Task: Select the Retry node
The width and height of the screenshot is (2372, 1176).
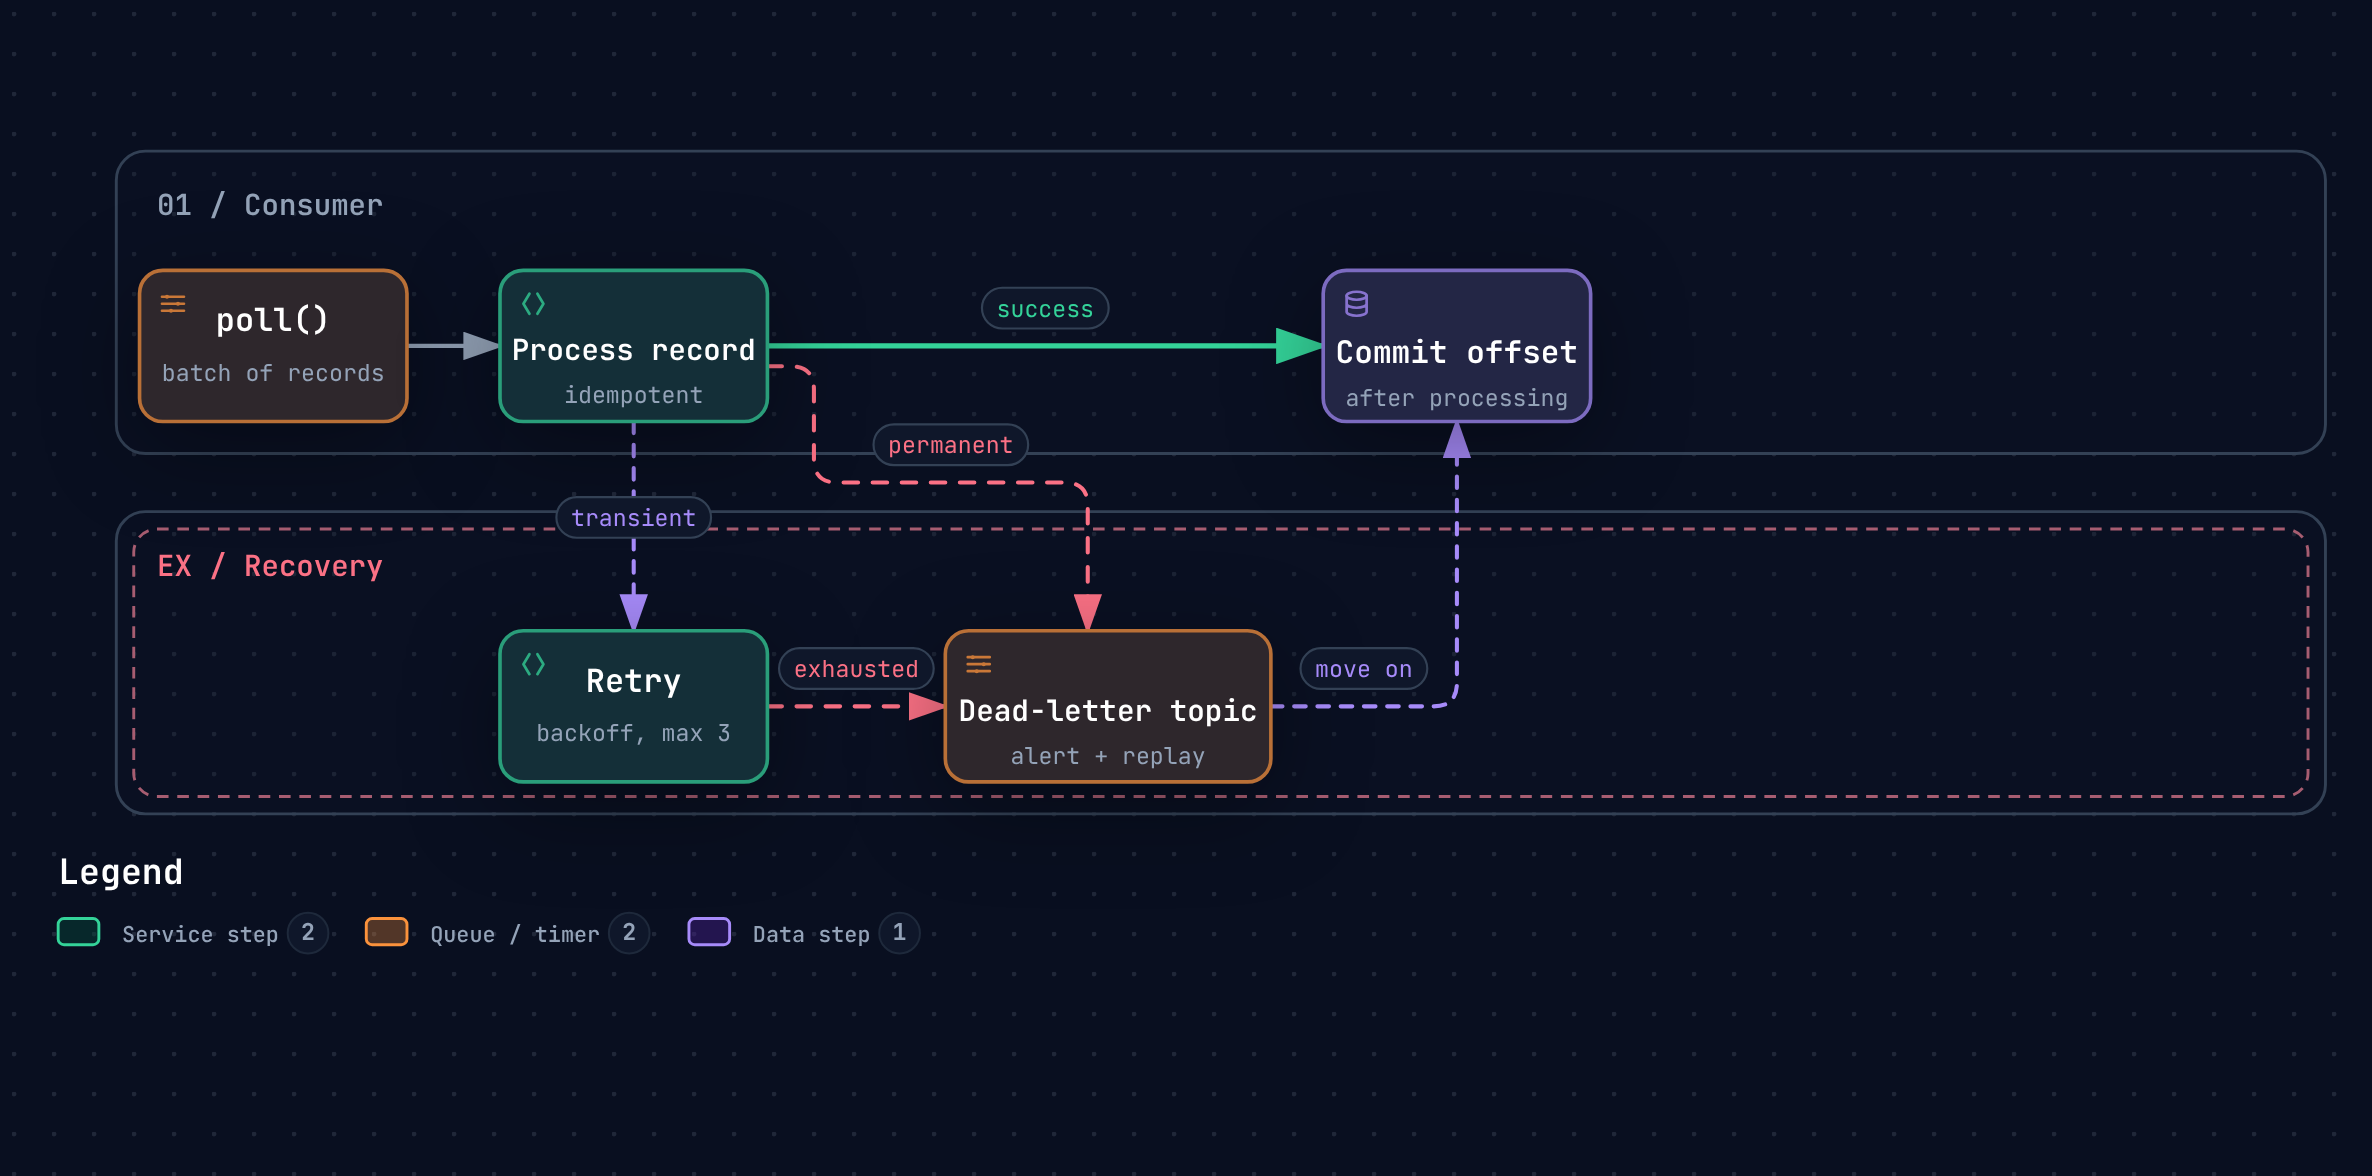Action: [633, 706]
